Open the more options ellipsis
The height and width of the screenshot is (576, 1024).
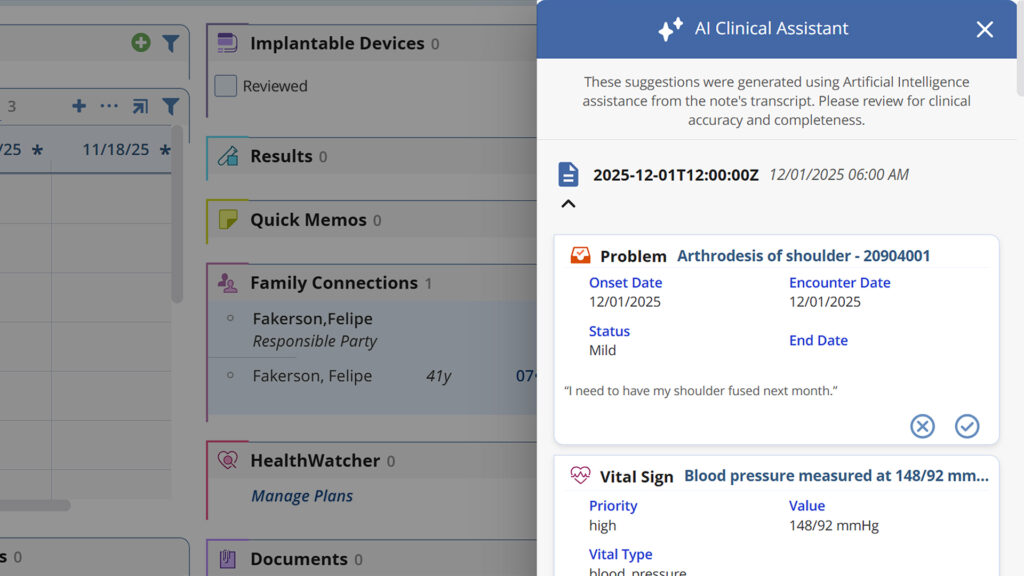pyautogui.click(x=109, y=106)
